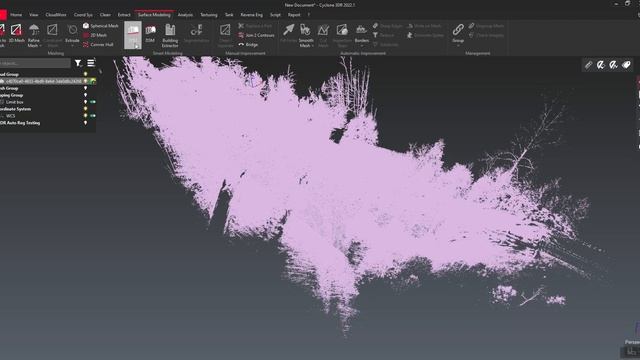Click the Segmentation tool icon
The image size is (640, 360).
tap(196, 30)
